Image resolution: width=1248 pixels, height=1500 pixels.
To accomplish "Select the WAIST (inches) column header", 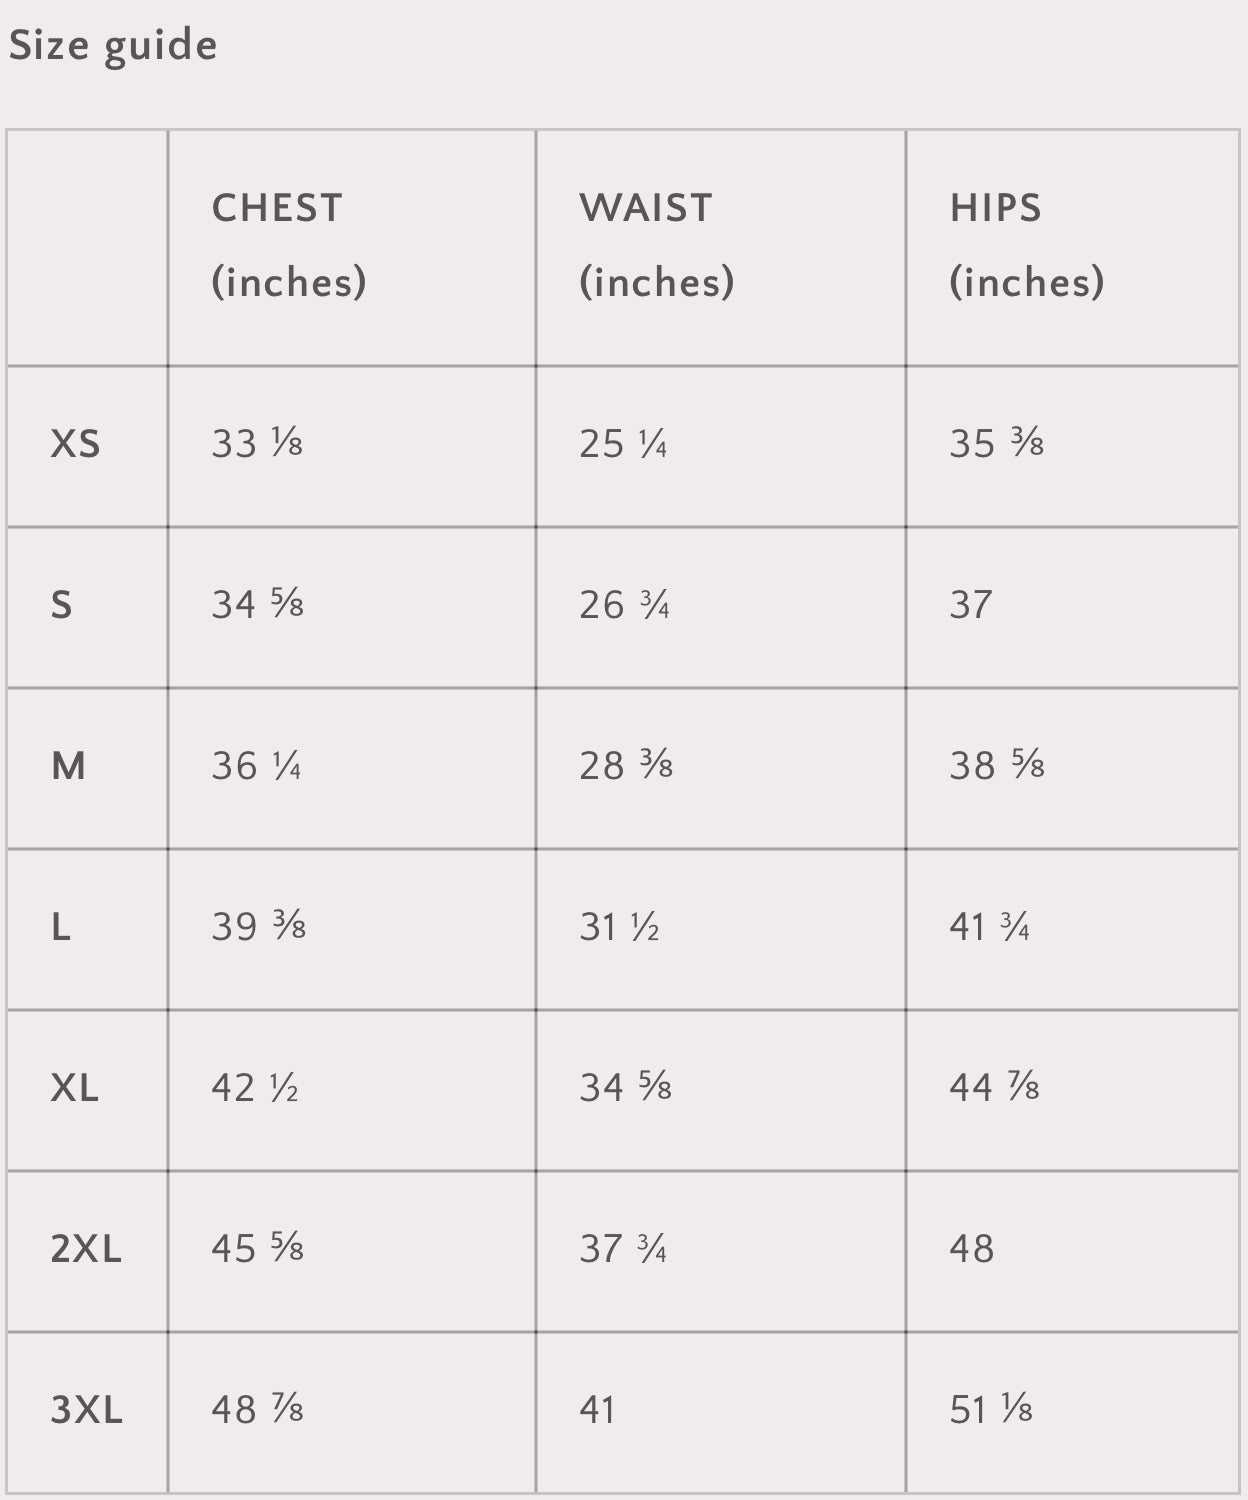I will point(656,245).
